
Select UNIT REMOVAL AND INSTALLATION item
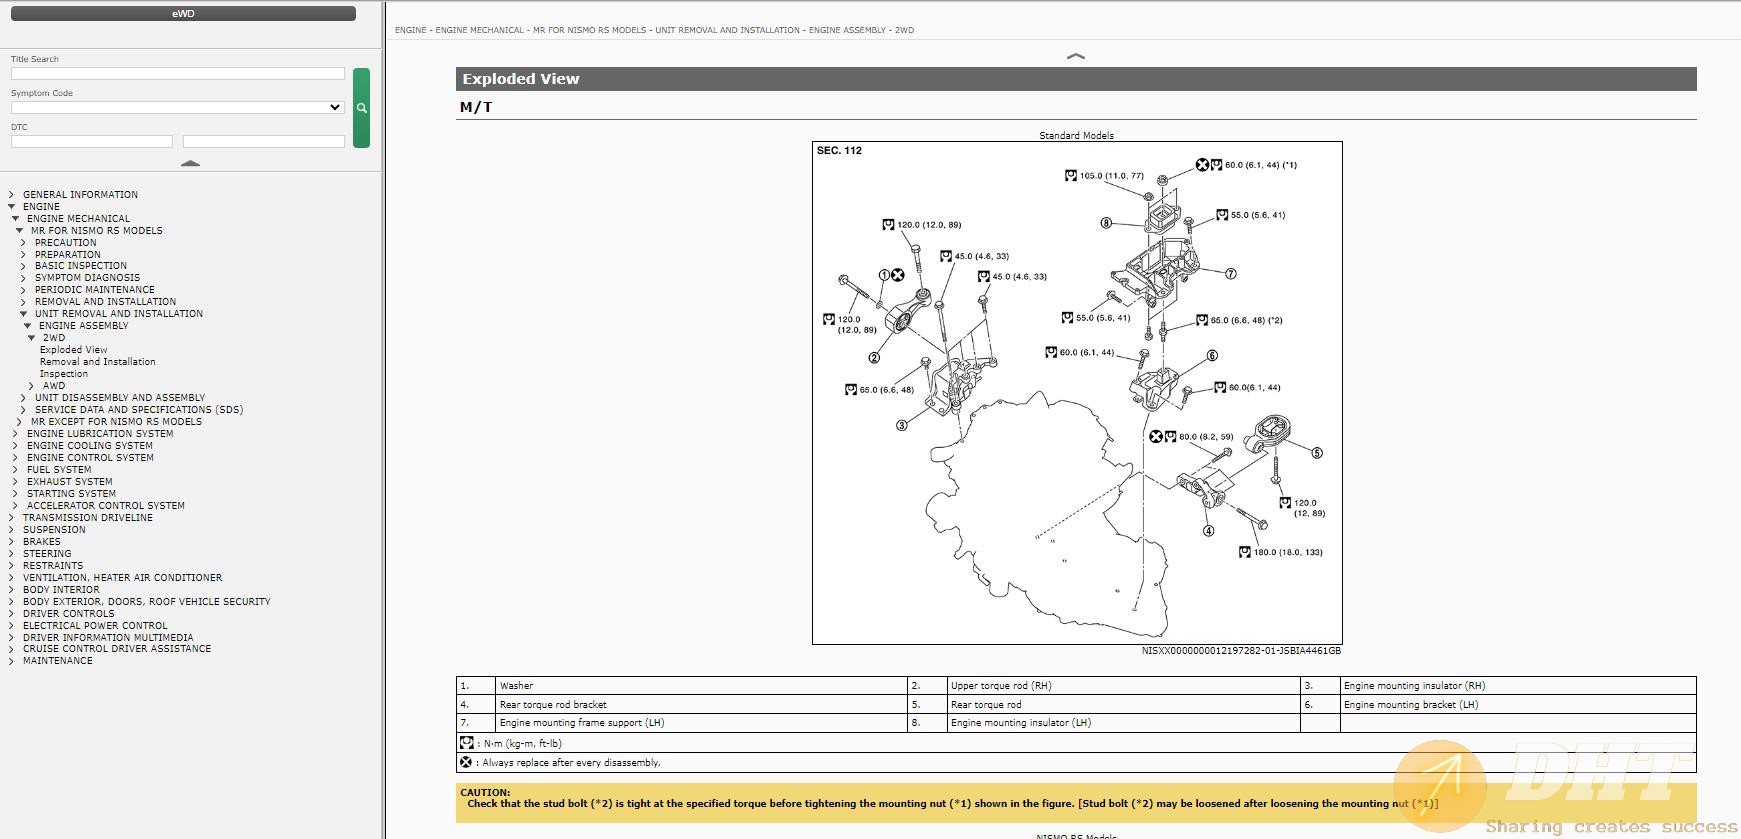pos(119,314)
